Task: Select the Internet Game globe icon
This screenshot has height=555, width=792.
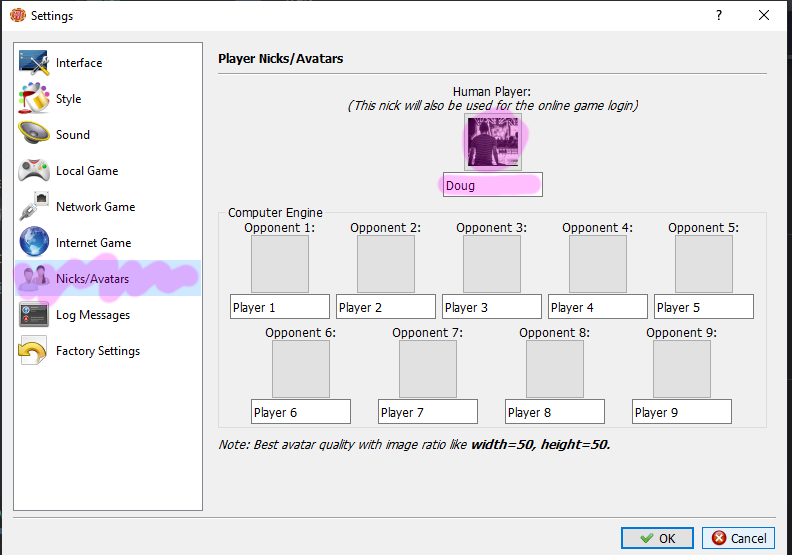Action: 34,243
